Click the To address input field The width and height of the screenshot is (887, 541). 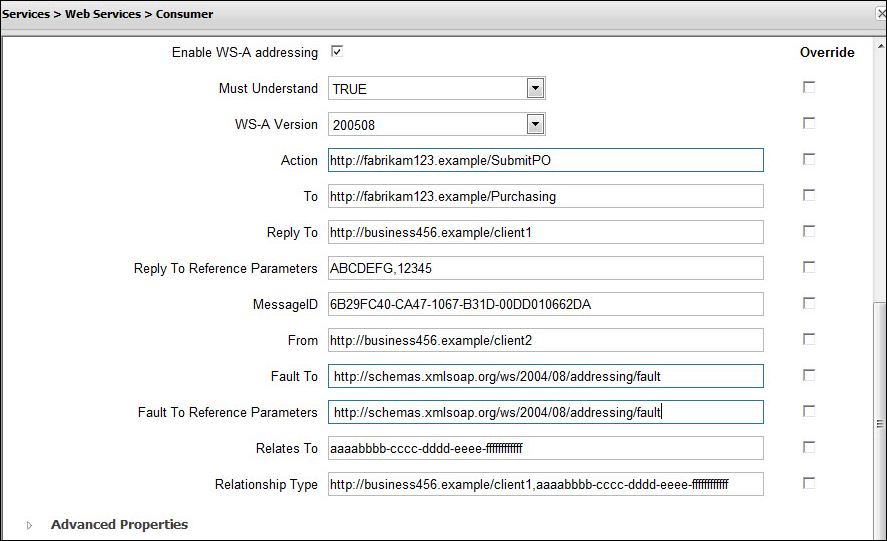point(545,196)
